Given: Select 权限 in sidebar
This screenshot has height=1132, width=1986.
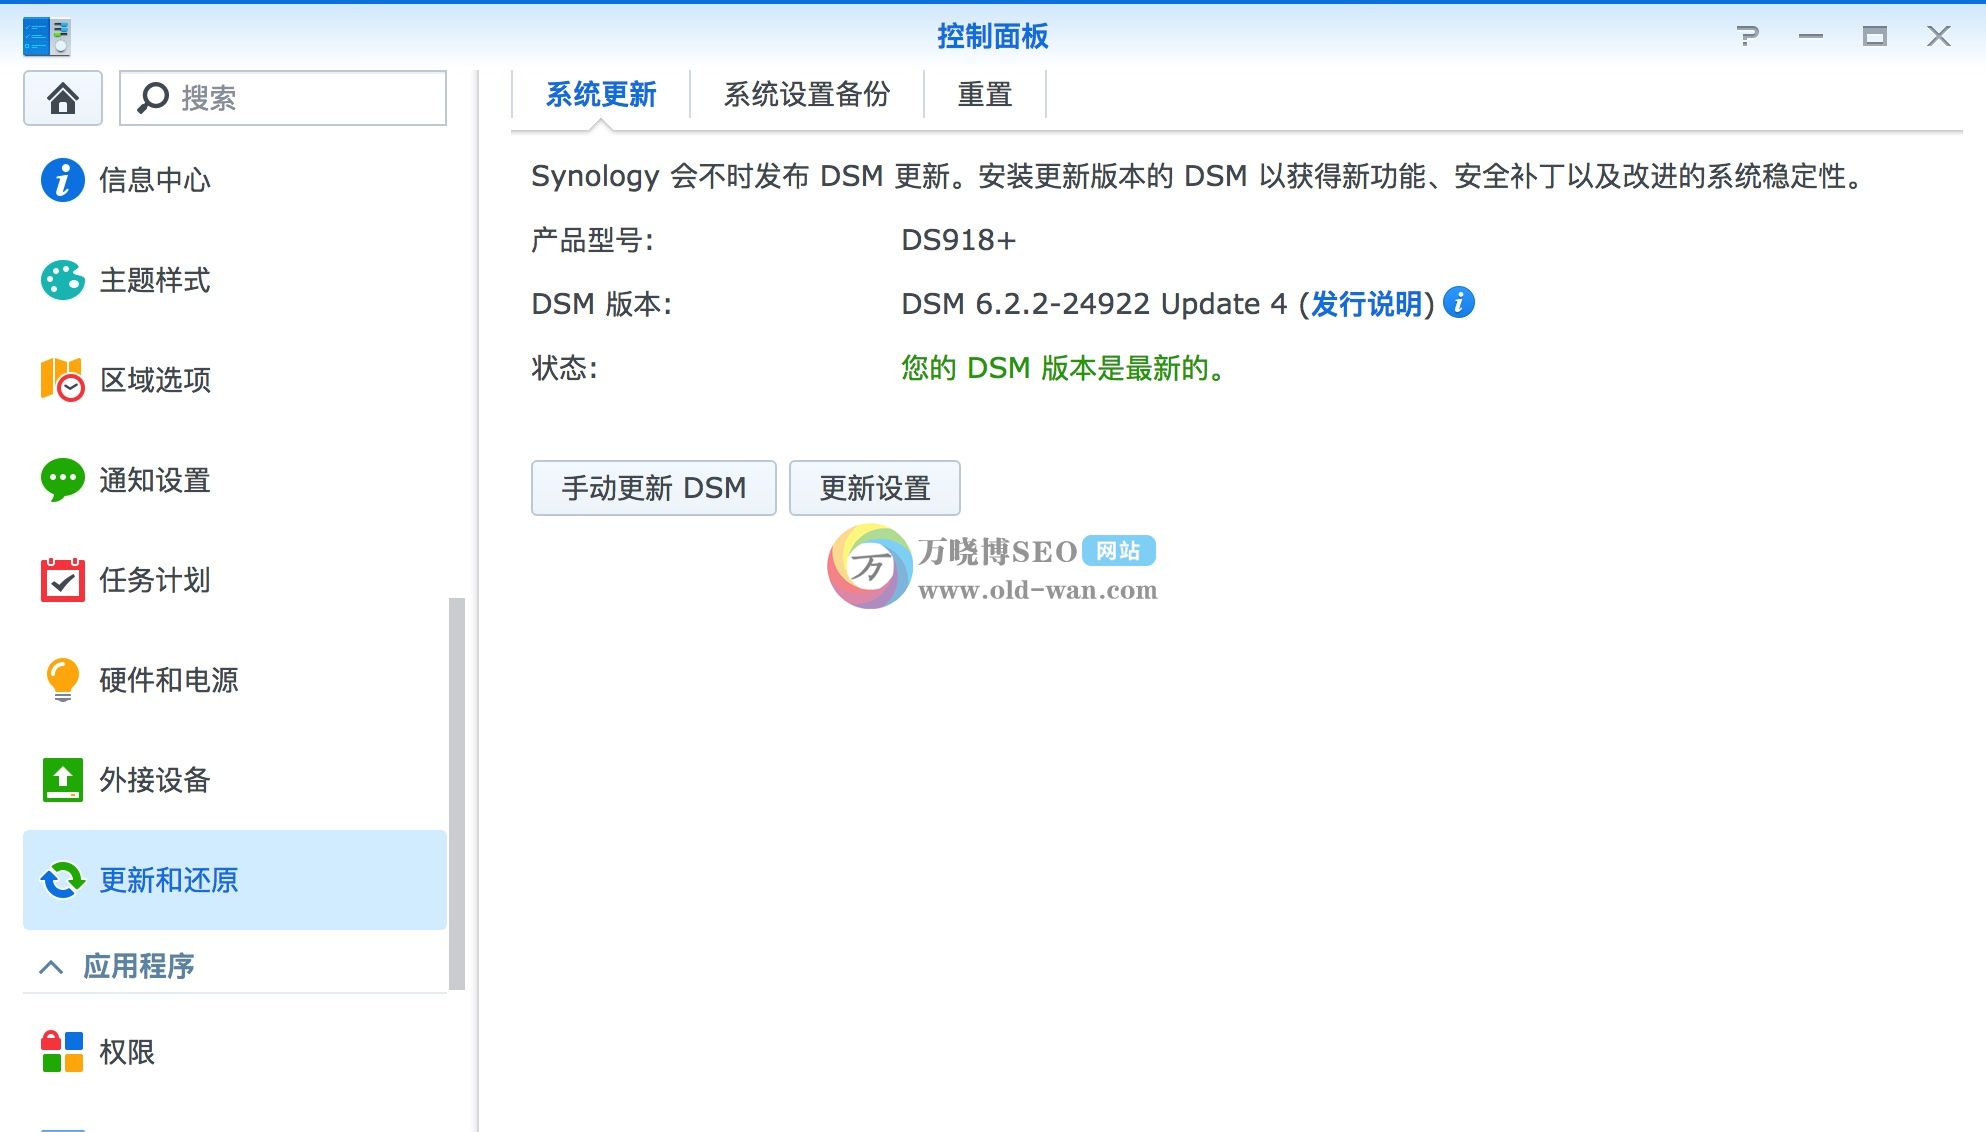Looking at the screenshot, I should pyautogui.click(x=235, y=1052).
